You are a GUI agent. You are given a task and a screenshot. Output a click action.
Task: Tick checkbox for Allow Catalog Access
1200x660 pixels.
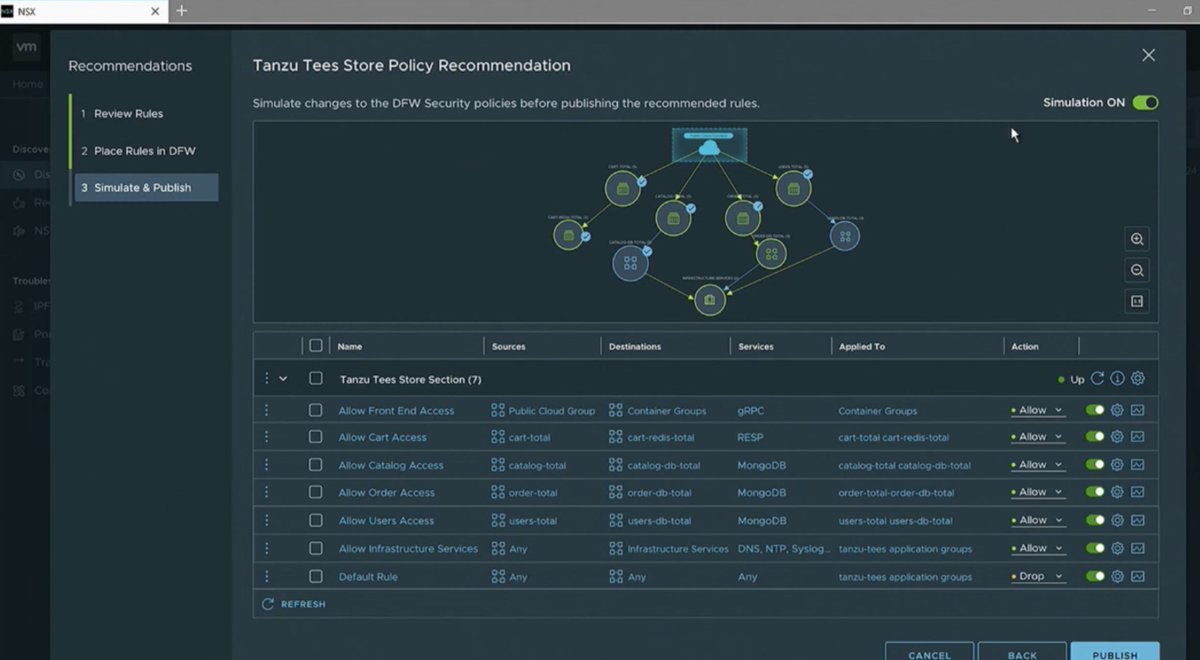(x=316, y=465)
